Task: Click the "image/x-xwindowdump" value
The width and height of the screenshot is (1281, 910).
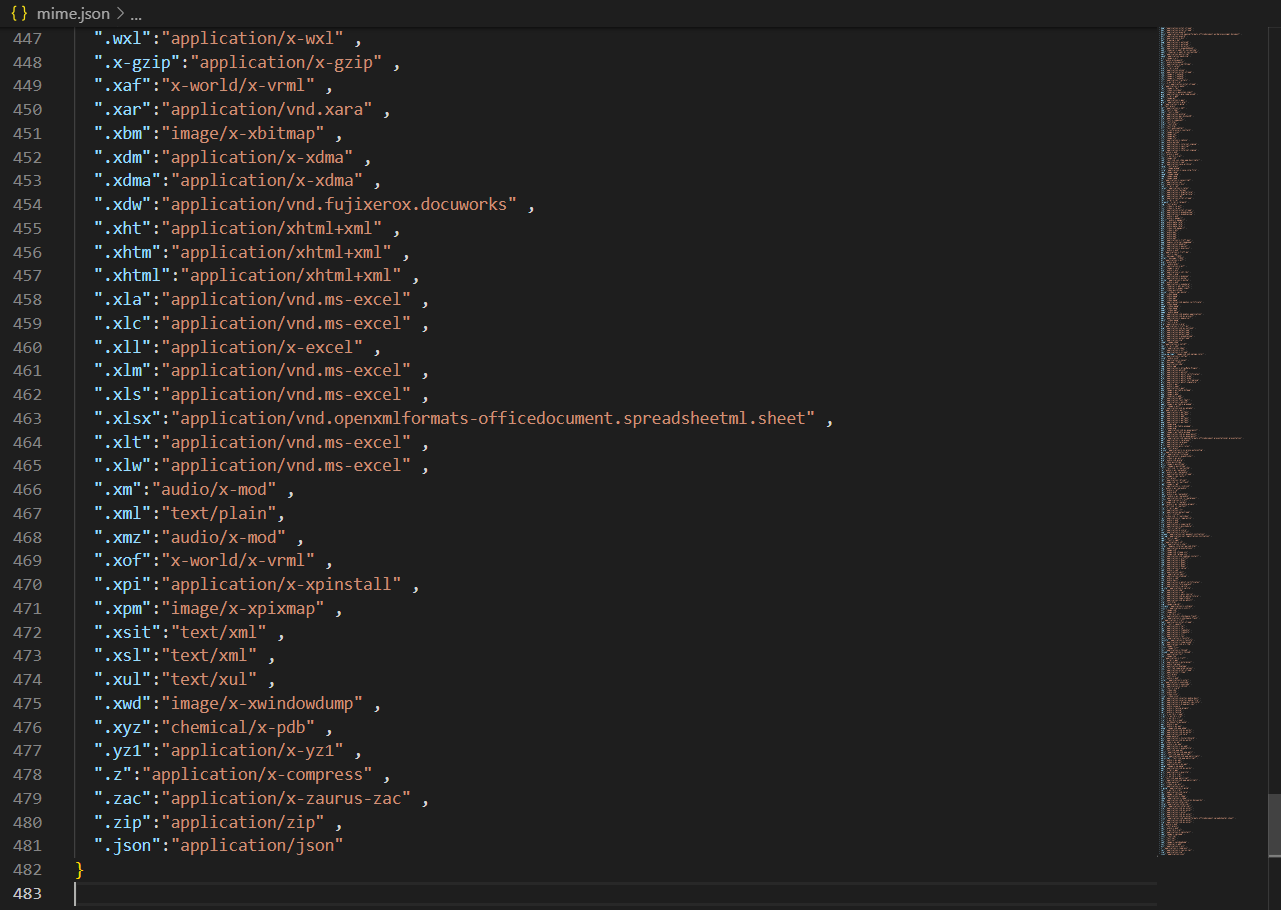Action: [267, 703]
